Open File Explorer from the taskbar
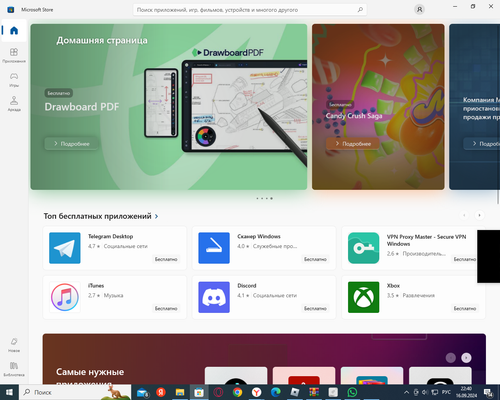500x400 pixels. point(180,392)
